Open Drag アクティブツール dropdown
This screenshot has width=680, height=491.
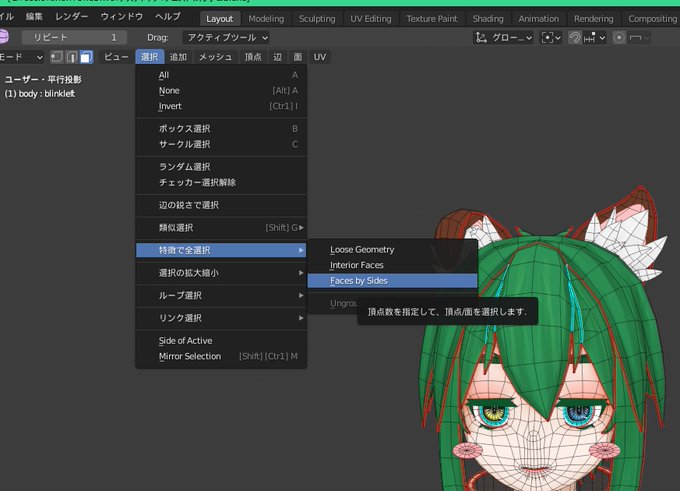[226, 38]
